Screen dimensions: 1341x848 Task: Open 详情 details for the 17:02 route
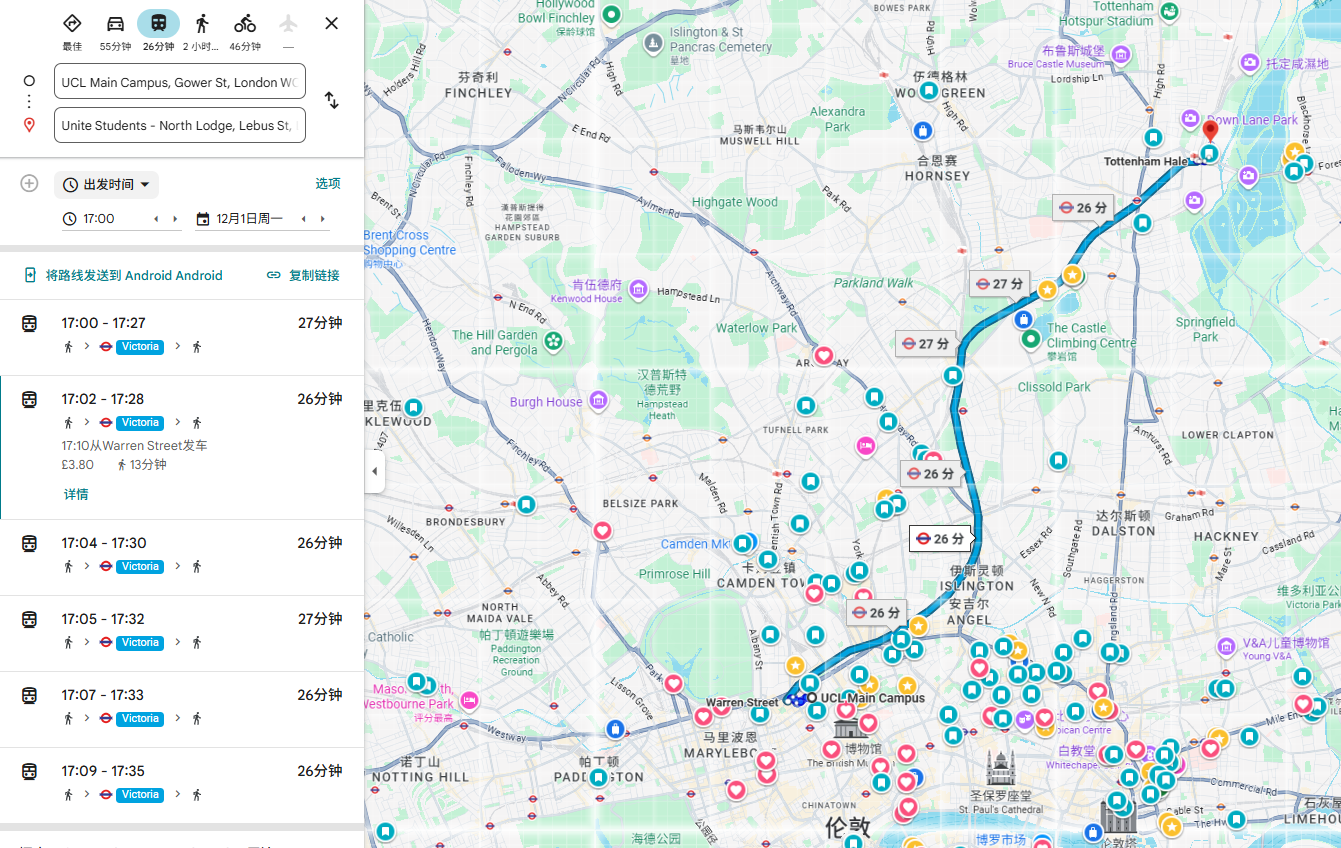(x=76, y=494)
